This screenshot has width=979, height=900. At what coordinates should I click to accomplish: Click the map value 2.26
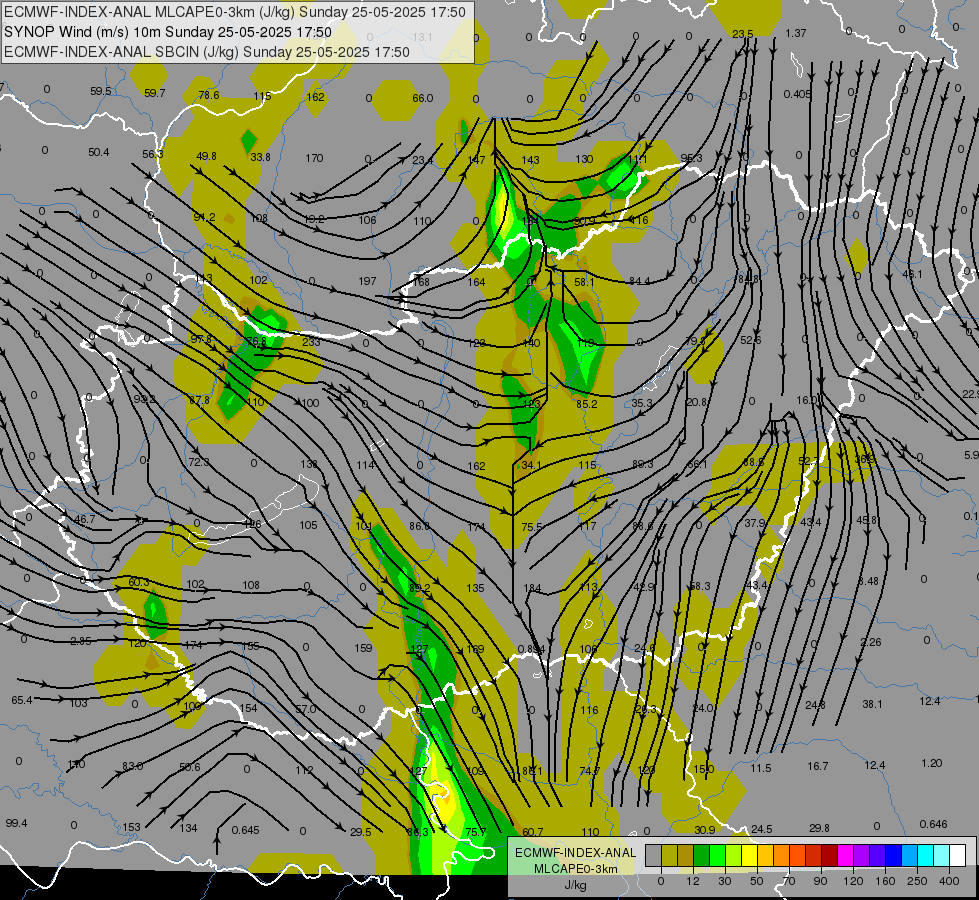(871, 642)
